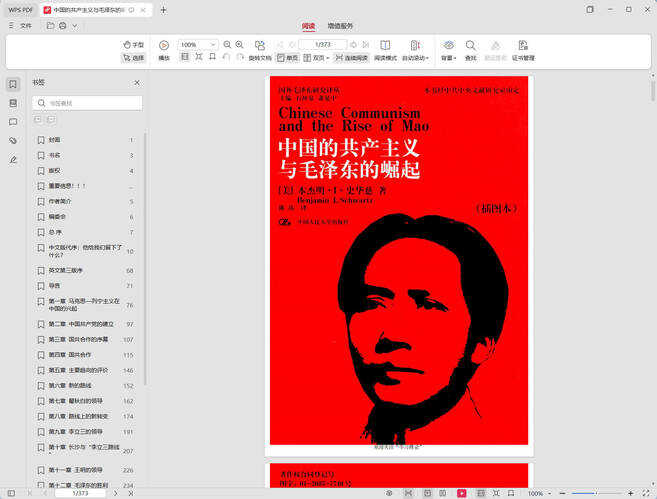Click the zoom out magnifier icon
This screenshot has width=657, height=499.
click(227, 45)
